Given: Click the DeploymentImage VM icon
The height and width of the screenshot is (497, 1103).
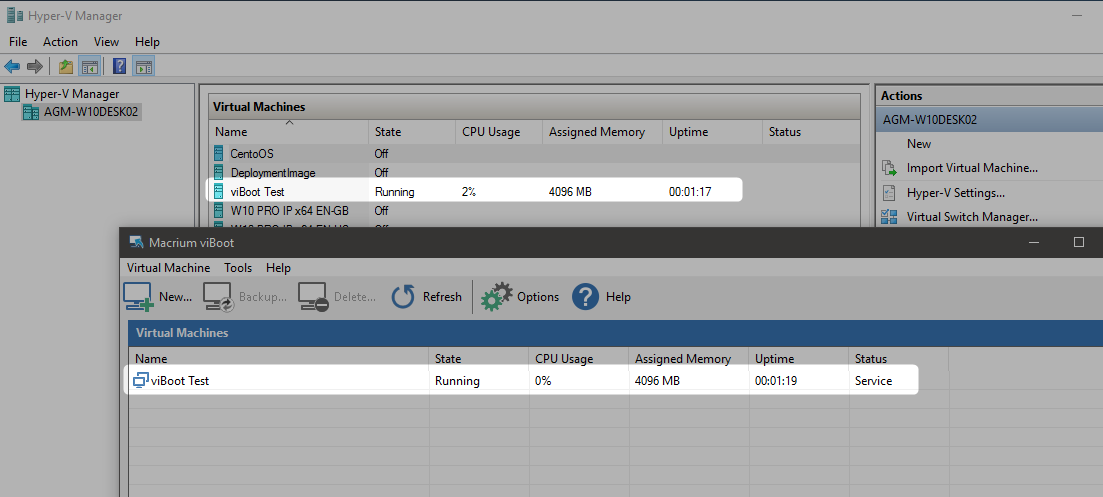Looking at the screenshot, I should click(219, 172).
